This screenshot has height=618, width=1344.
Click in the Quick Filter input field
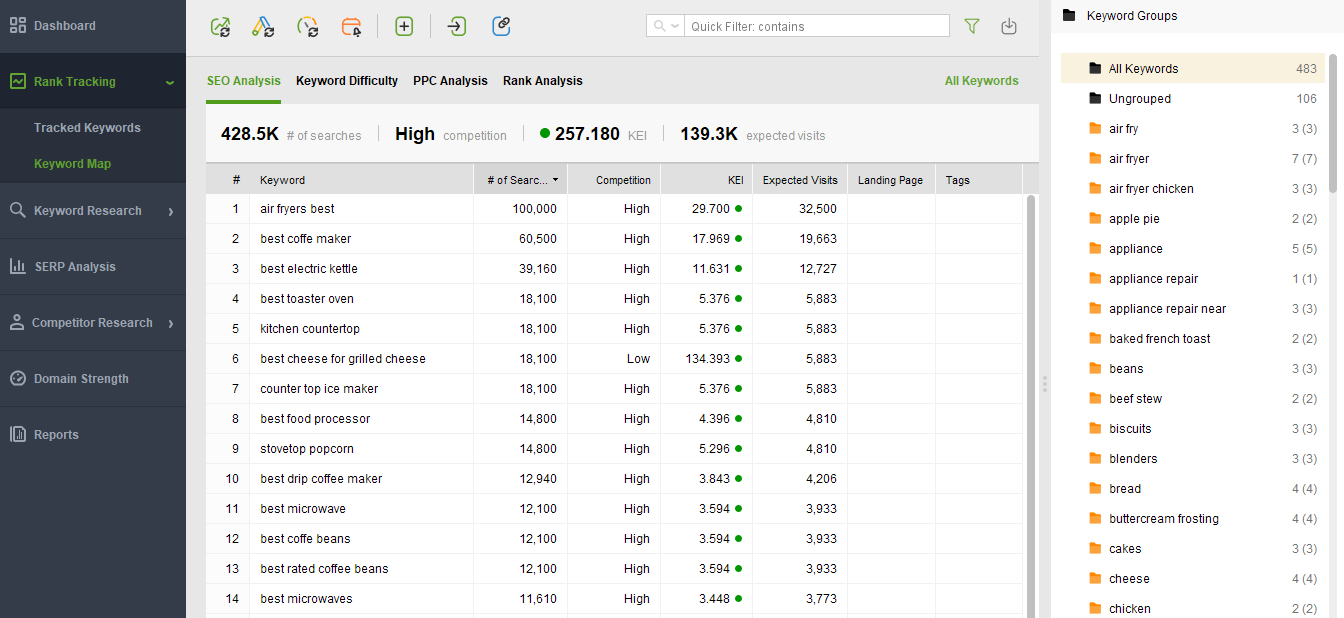[818, 26]
